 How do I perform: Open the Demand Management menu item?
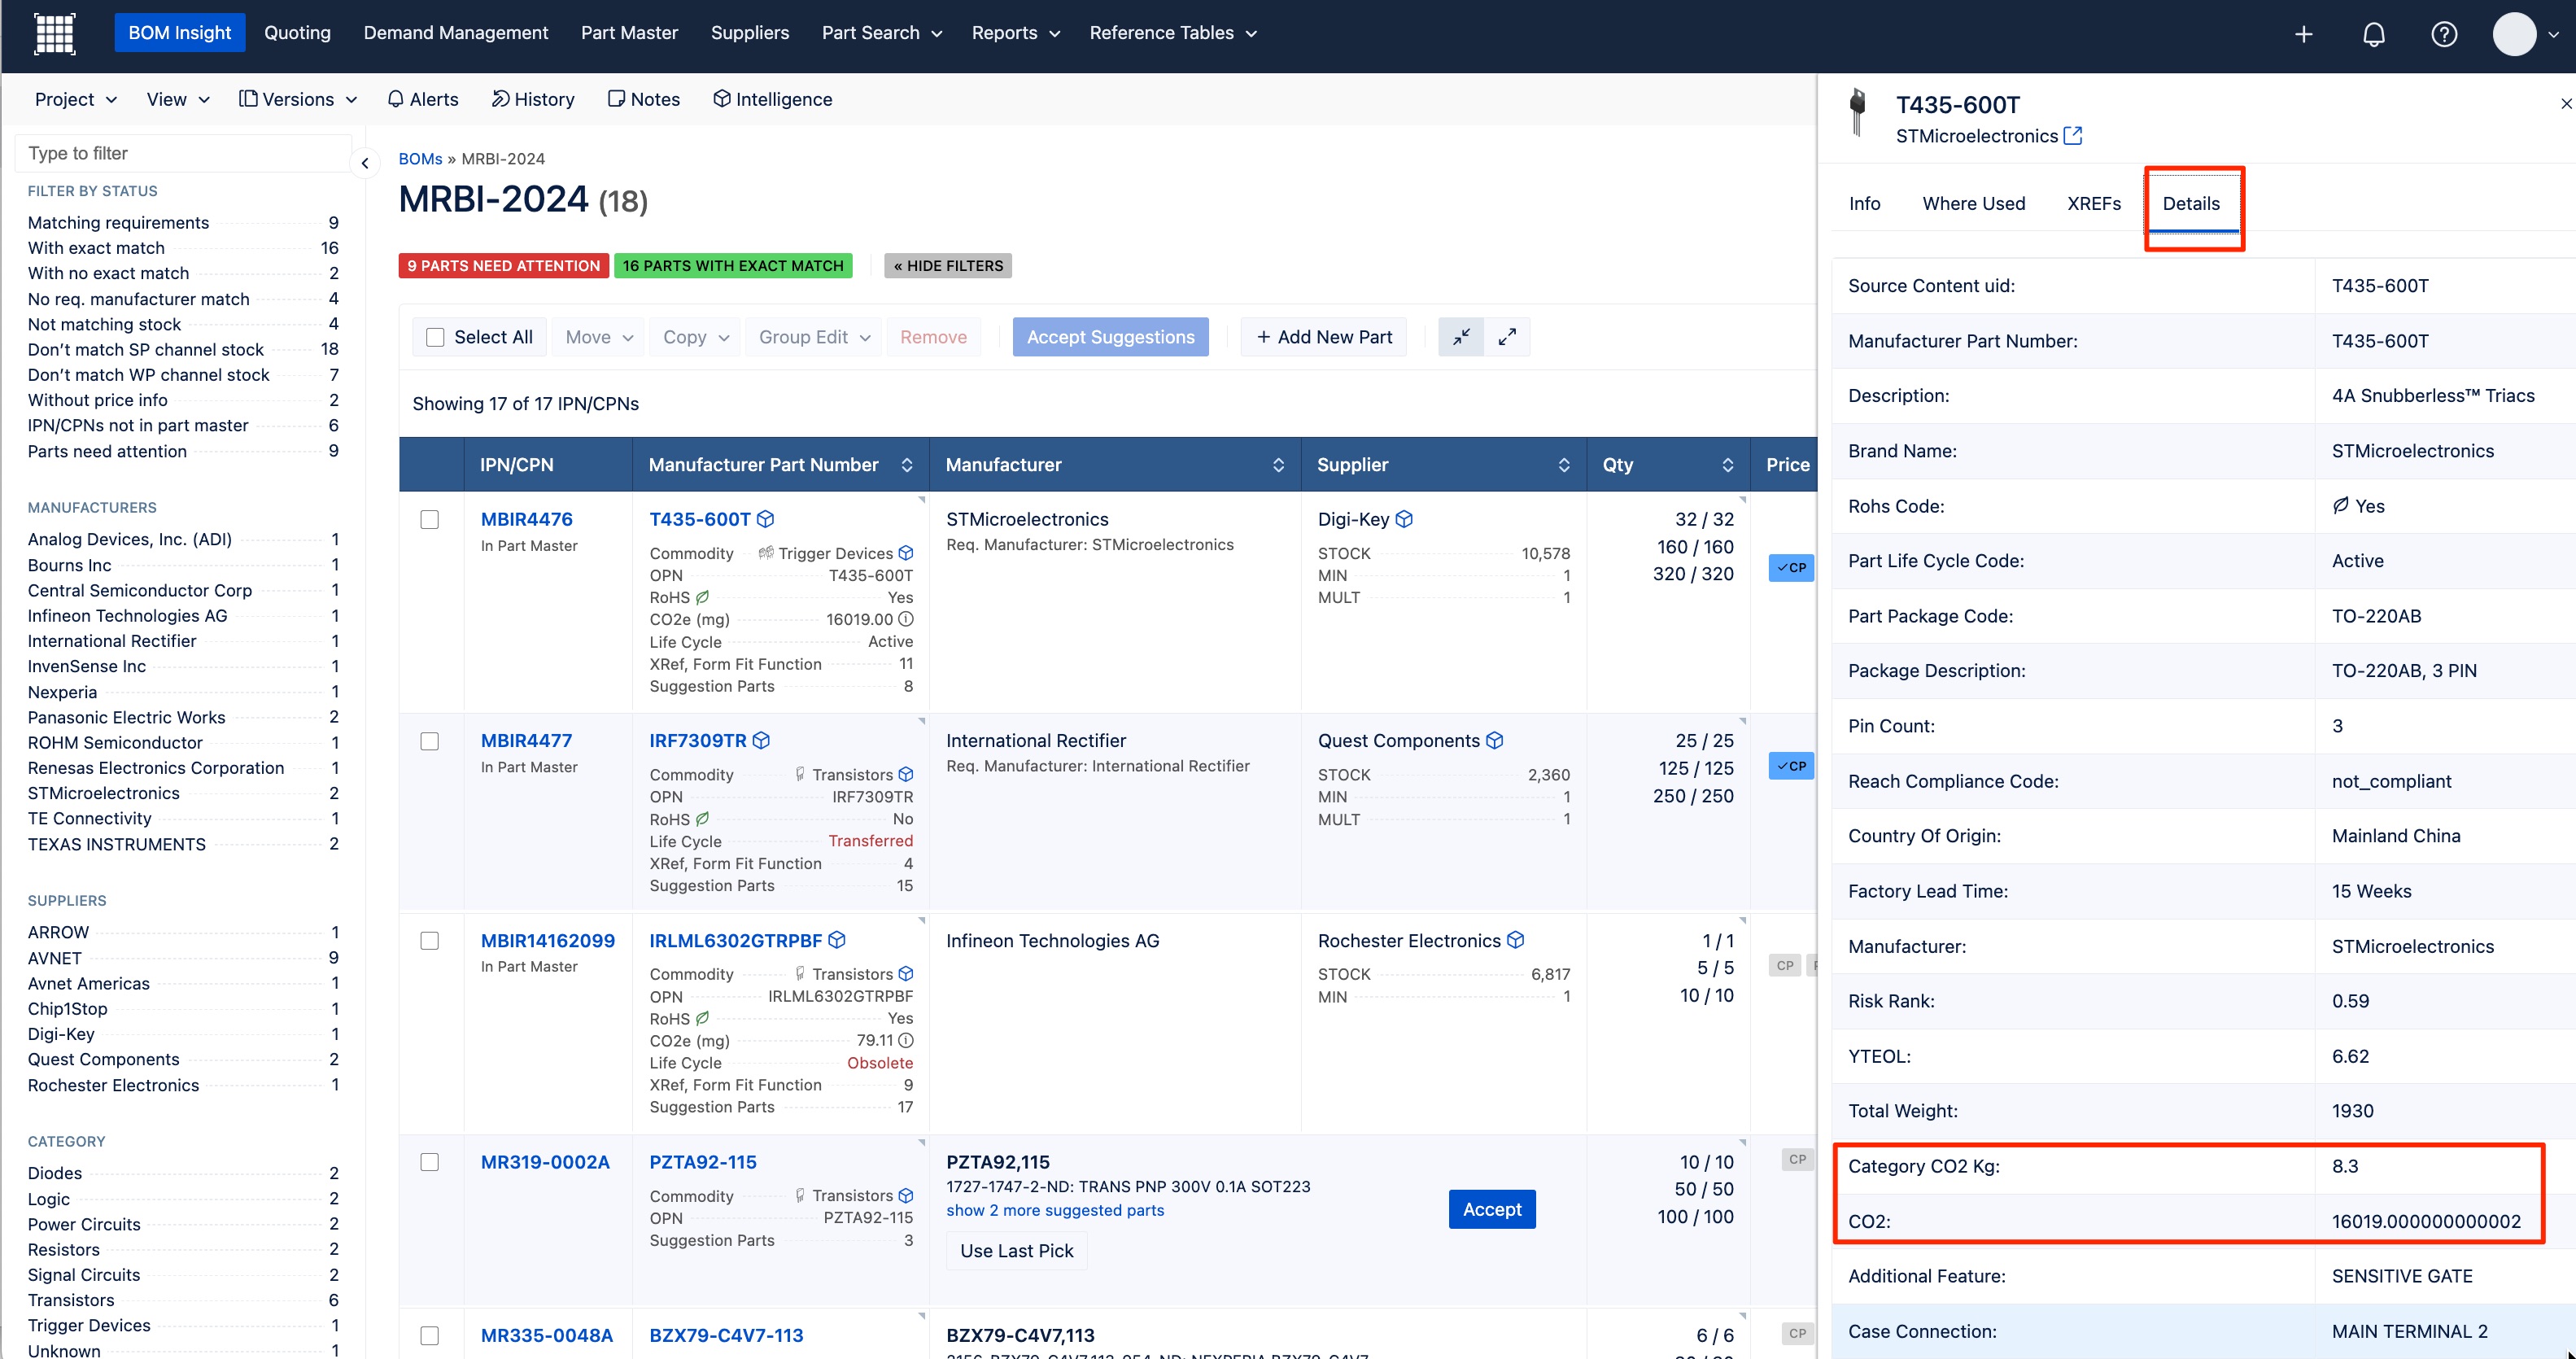pos(456,33)
